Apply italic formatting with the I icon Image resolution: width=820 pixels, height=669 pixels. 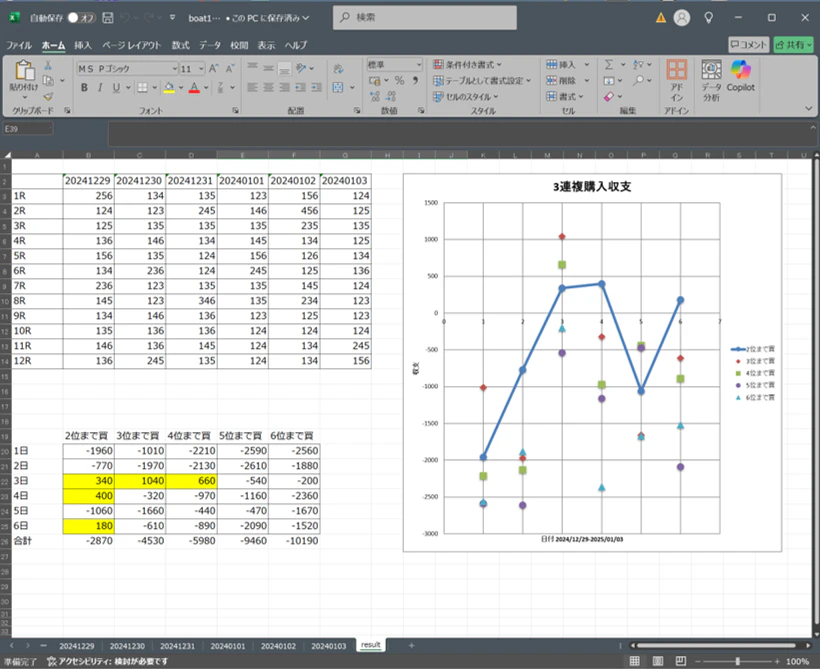[100, 87]
